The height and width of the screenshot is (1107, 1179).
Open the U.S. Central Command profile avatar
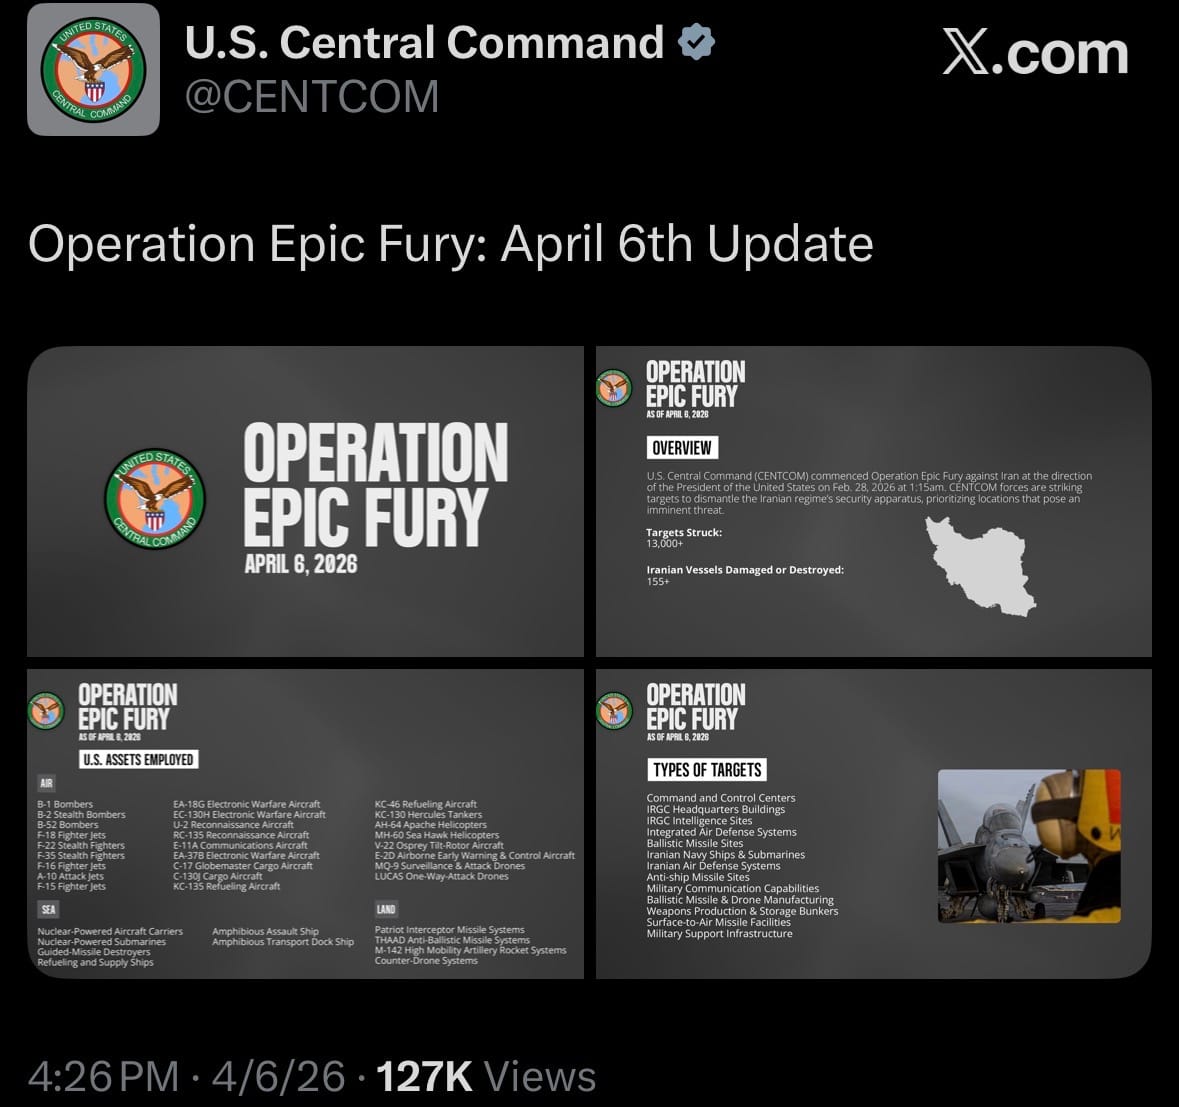pyautogui.click(x=93, y=69)
